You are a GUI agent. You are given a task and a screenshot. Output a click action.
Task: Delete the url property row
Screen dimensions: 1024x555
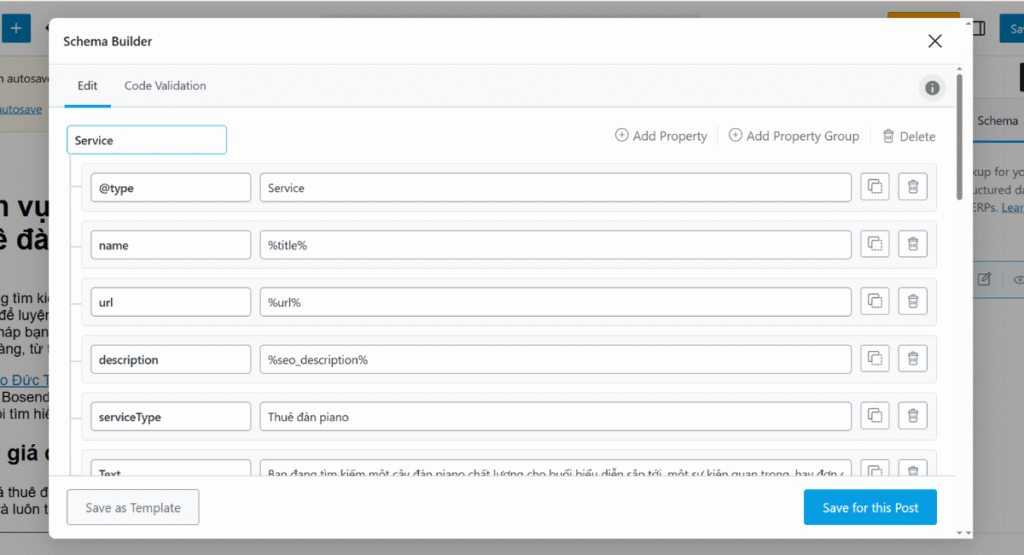912,302
